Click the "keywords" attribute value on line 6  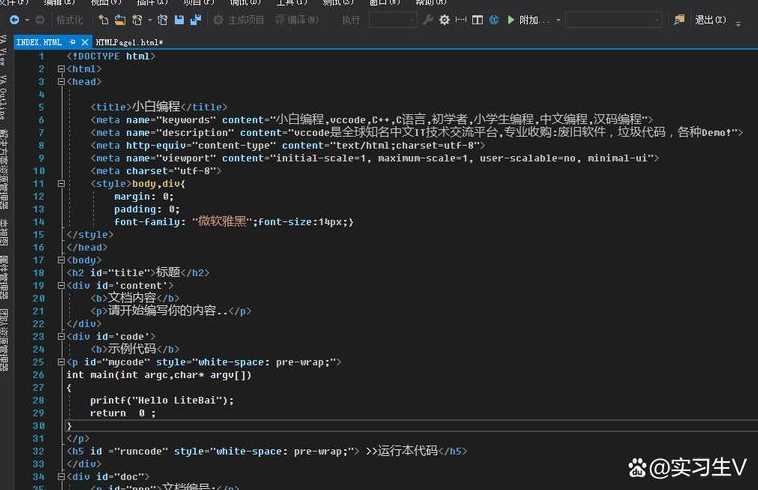(x=186, y=120)
